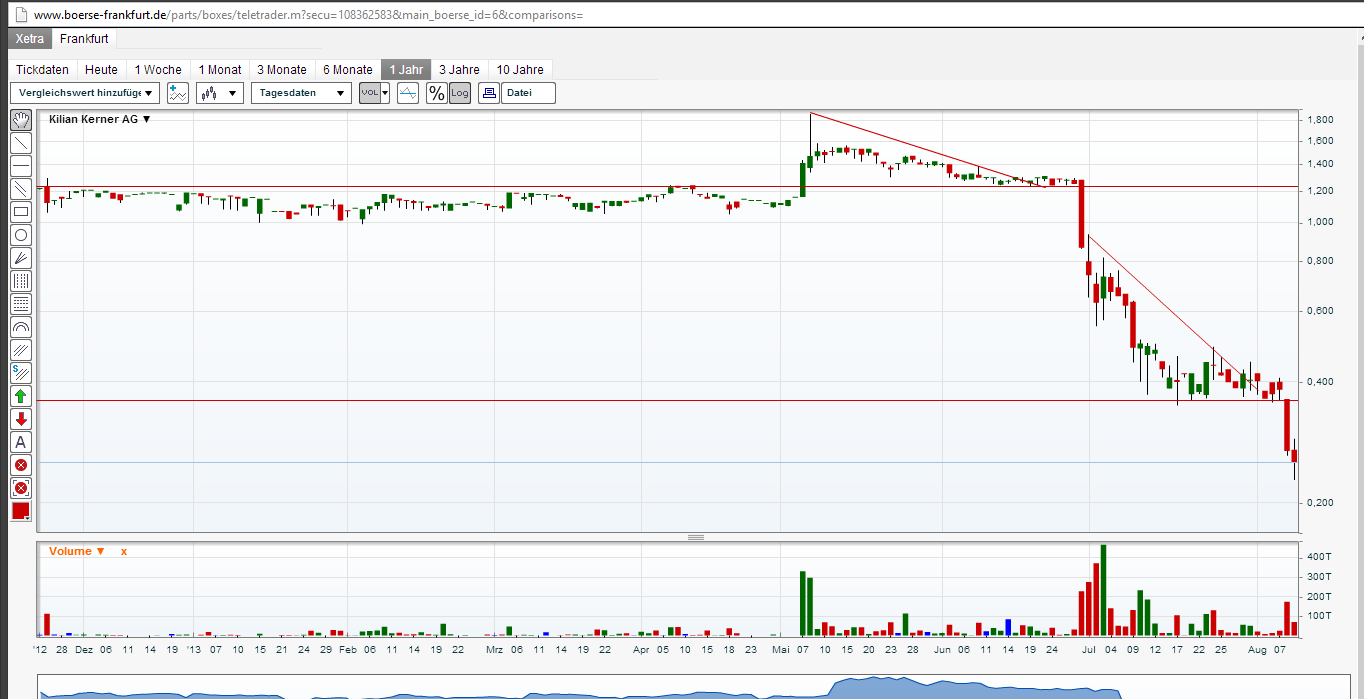Place a green up arrow marker

click(21, 396)
